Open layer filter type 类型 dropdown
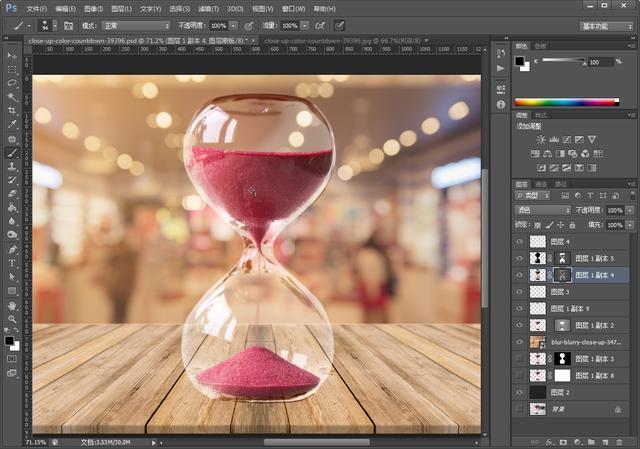Screen dimensions: 640x449 pyautogui.click(x=532, y=196)
